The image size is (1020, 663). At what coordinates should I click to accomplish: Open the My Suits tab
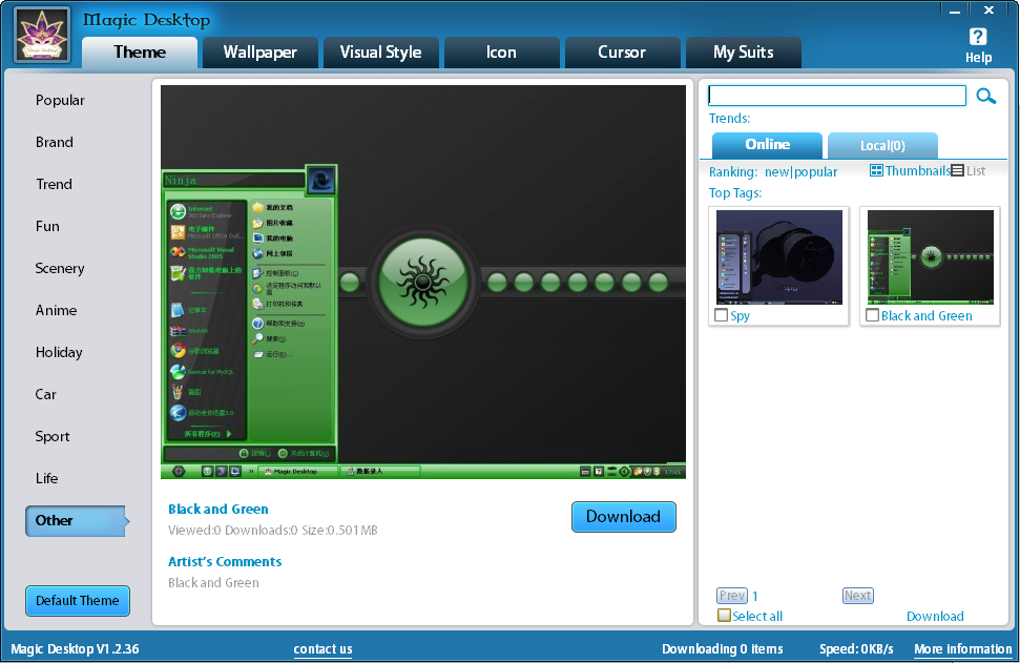click(743, 52)
